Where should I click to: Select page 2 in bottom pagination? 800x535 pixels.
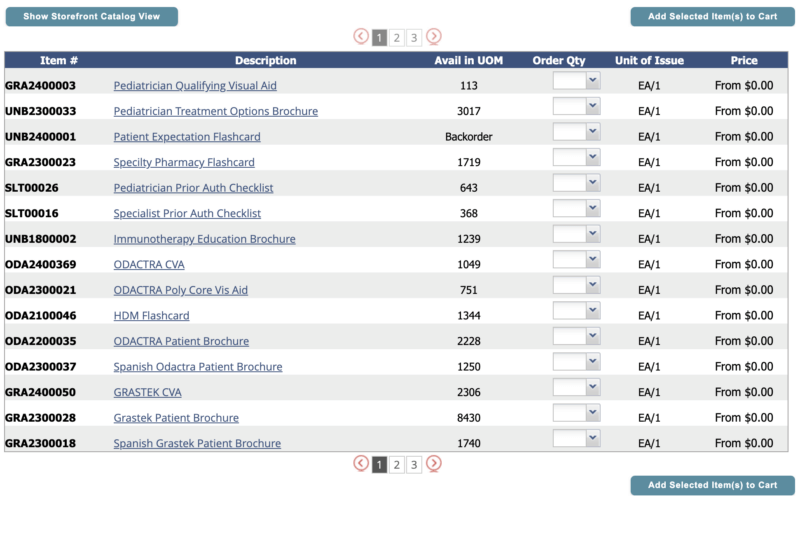point(396,465)
